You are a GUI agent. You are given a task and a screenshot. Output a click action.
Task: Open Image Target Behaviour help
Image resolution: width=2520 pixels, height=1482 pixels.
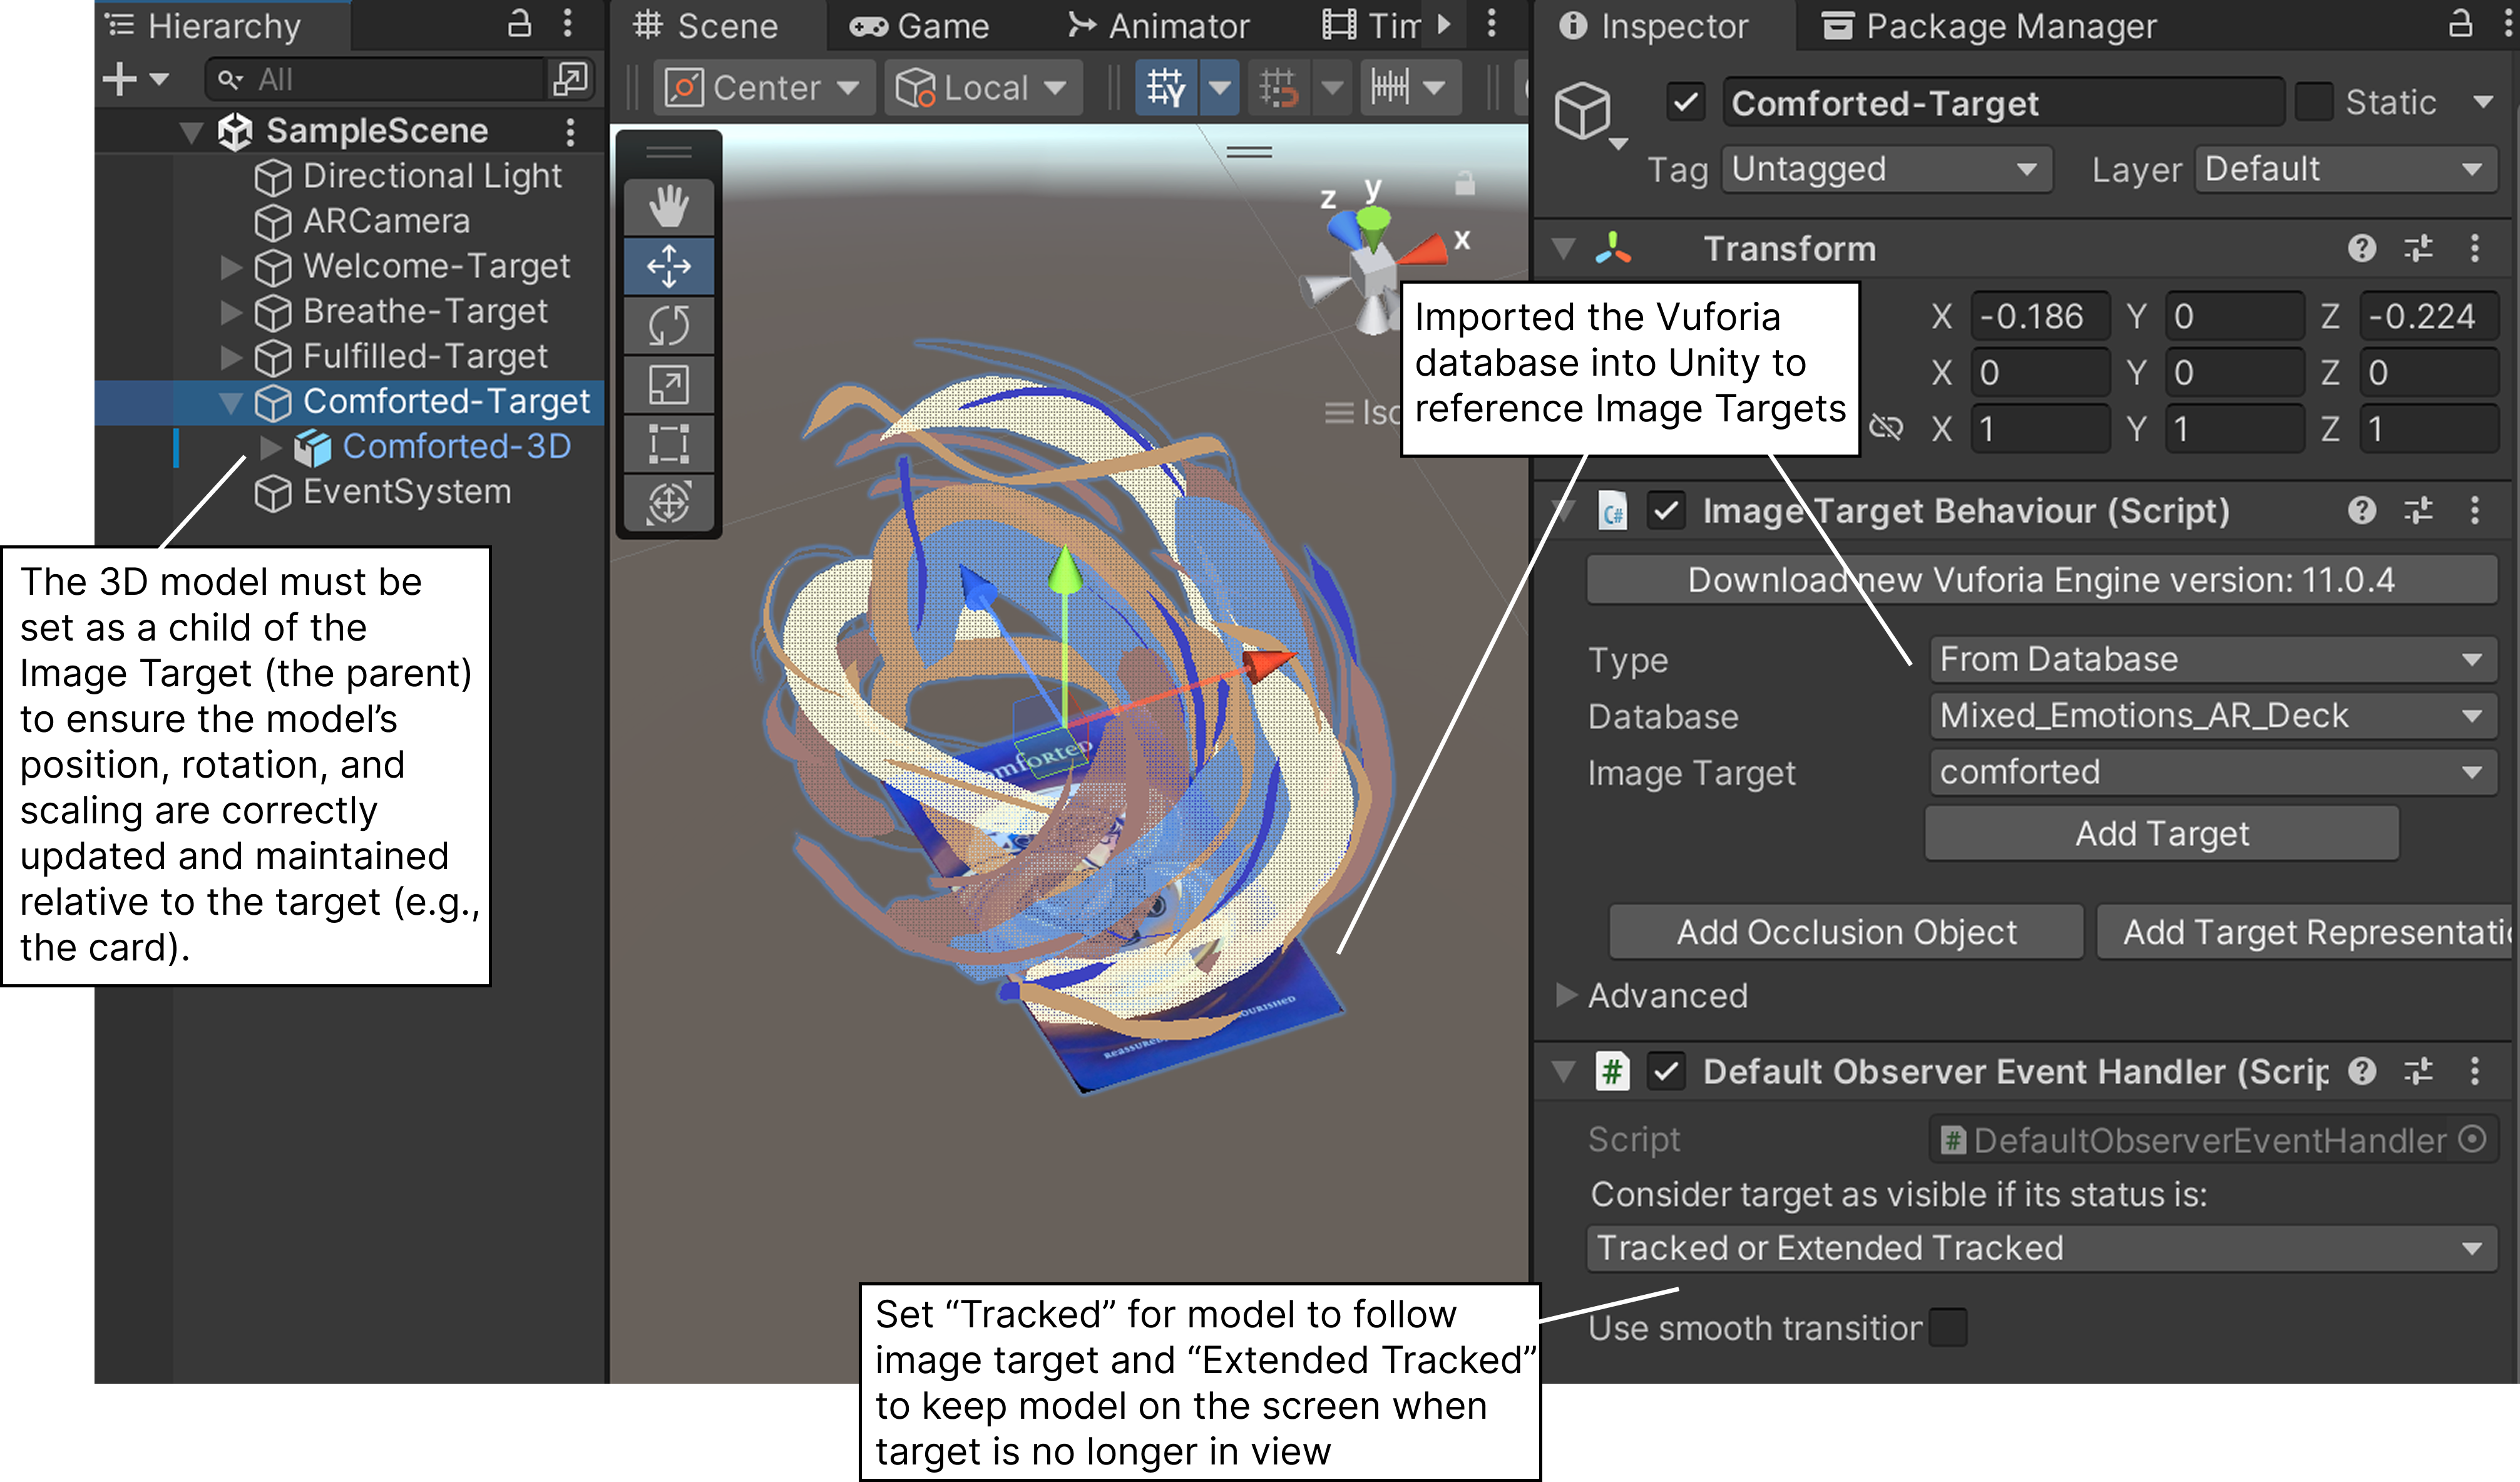(2362, 511)
